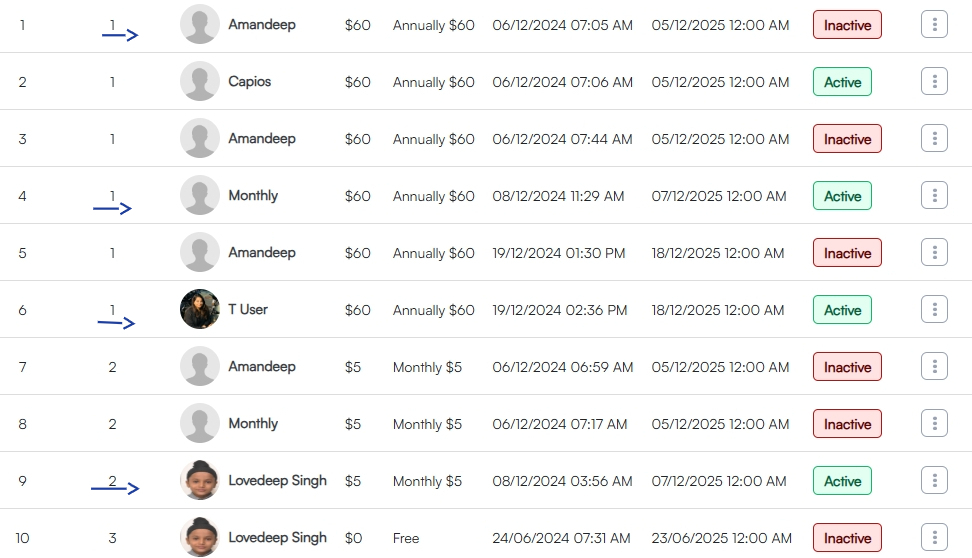Click Lovedeep Singh's avatar in row 9
The height and width of the screenshot is (558, 972).
(200, 480)
